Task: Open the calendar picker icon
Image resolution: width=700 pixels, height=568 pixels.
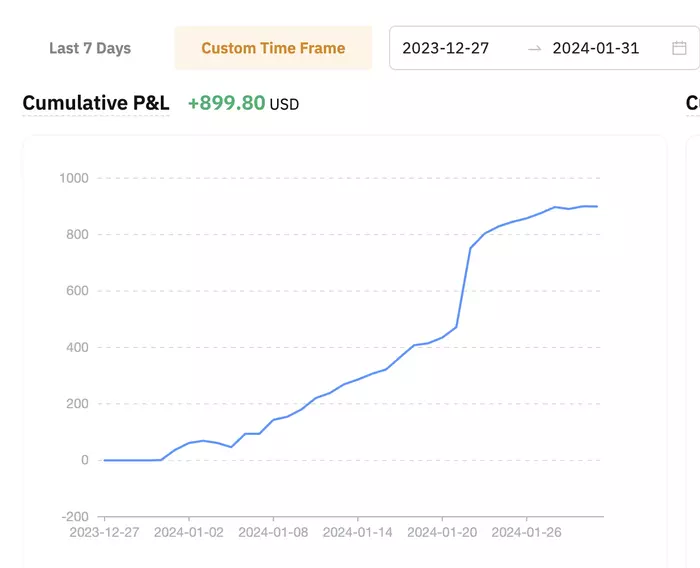Action: click(679, 48)
